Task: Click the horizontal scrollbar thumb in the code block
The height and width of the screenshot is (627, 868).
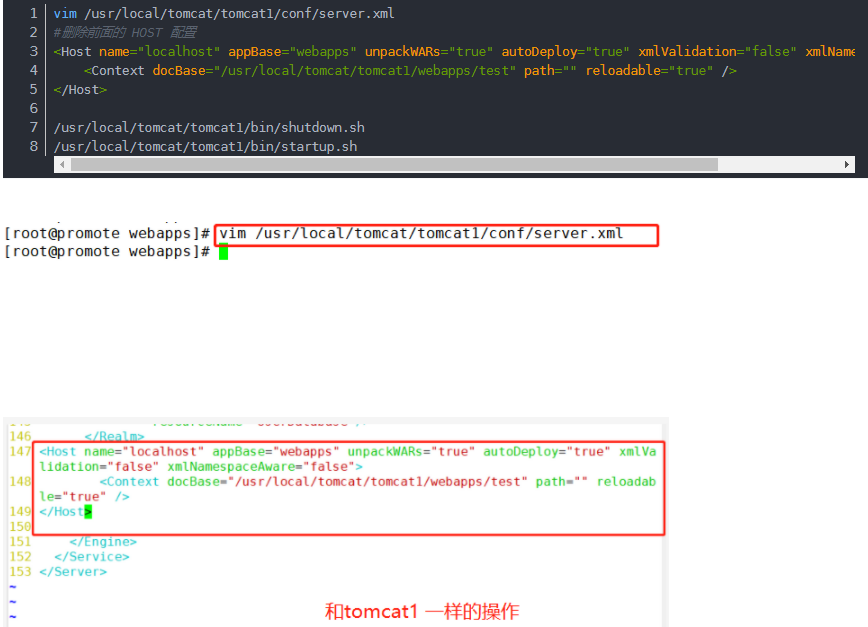Action: 394,164
